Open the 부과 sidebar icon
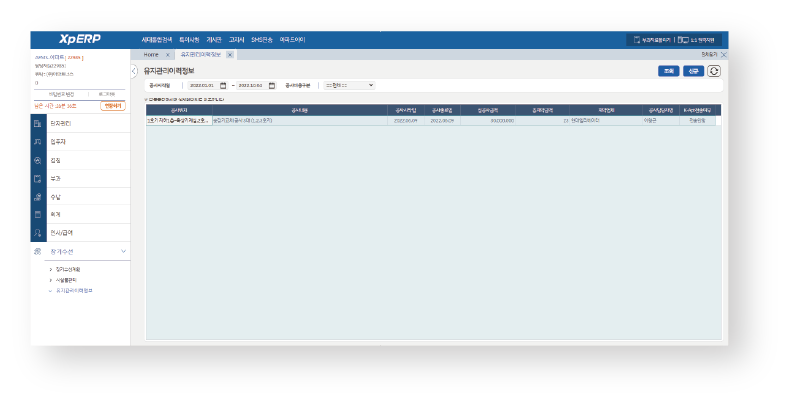The width and height of the screenshot is (790, 406). point(38,179)
